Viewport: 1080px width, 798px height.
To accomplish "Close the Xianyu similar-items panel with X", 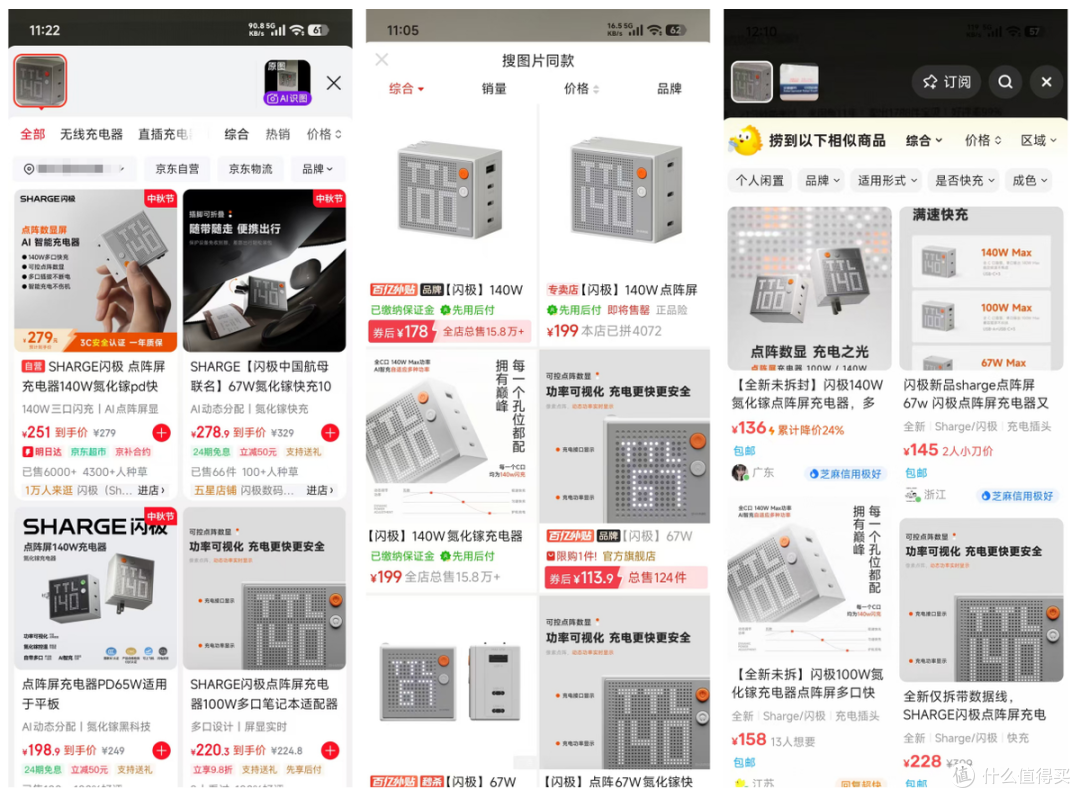I will coord(1046,82).
